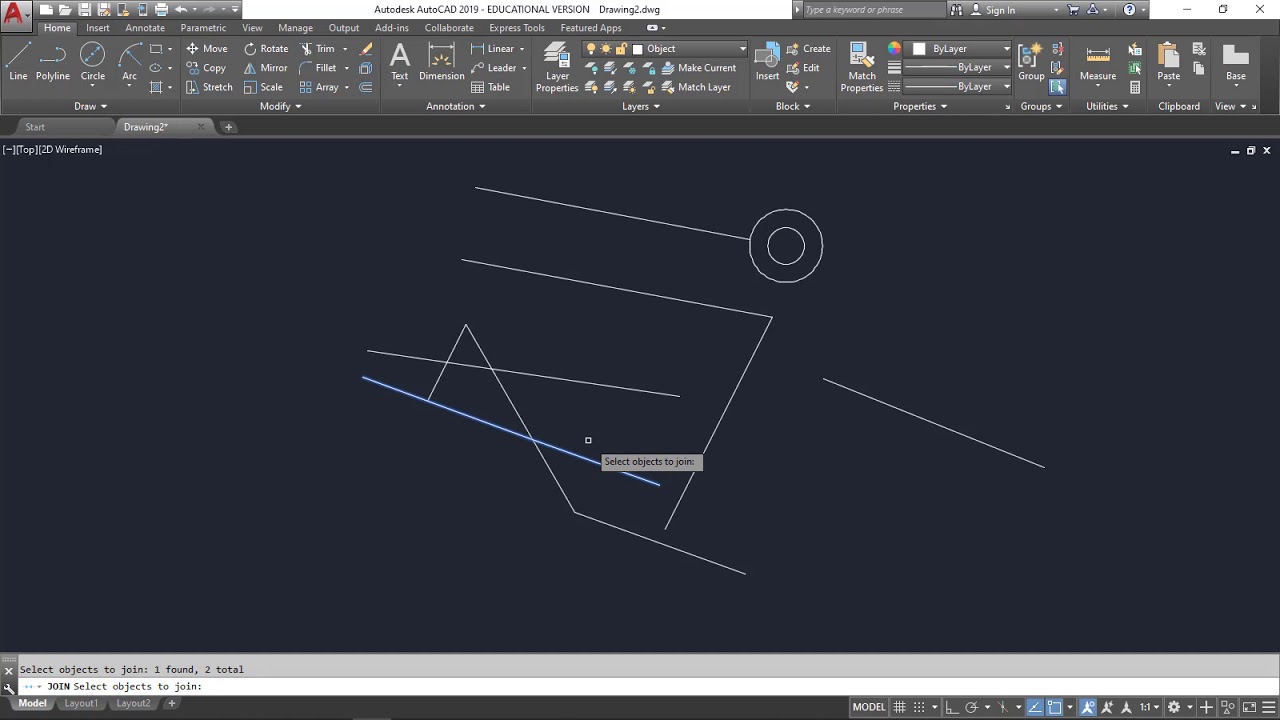Activate the Trim command
This screenshot has width=1280, height=720.
(x=318, y=49)
